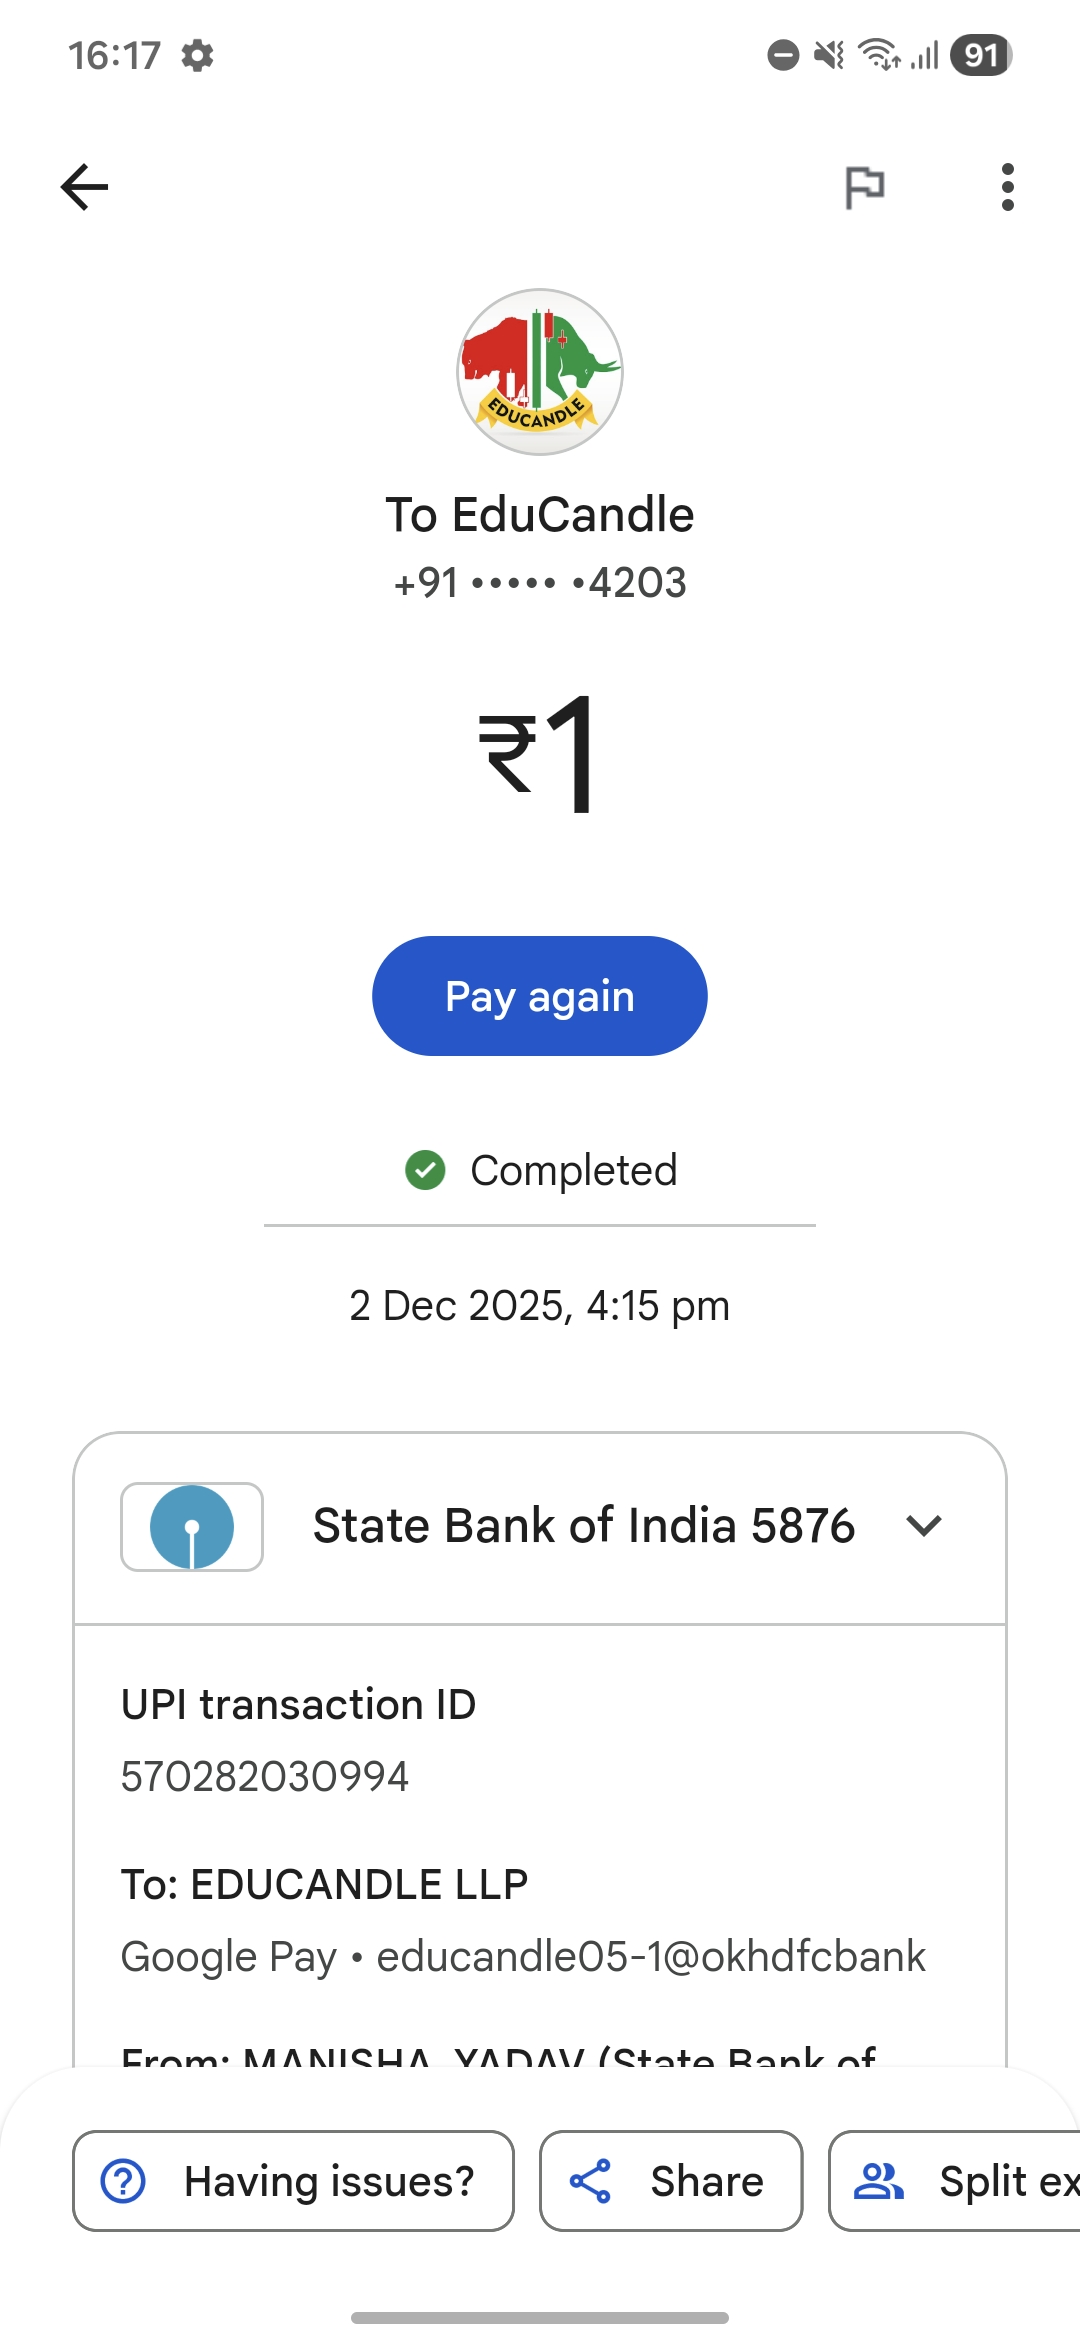Tap the Having issues? button
1080x2340 pixels.
293,2181
